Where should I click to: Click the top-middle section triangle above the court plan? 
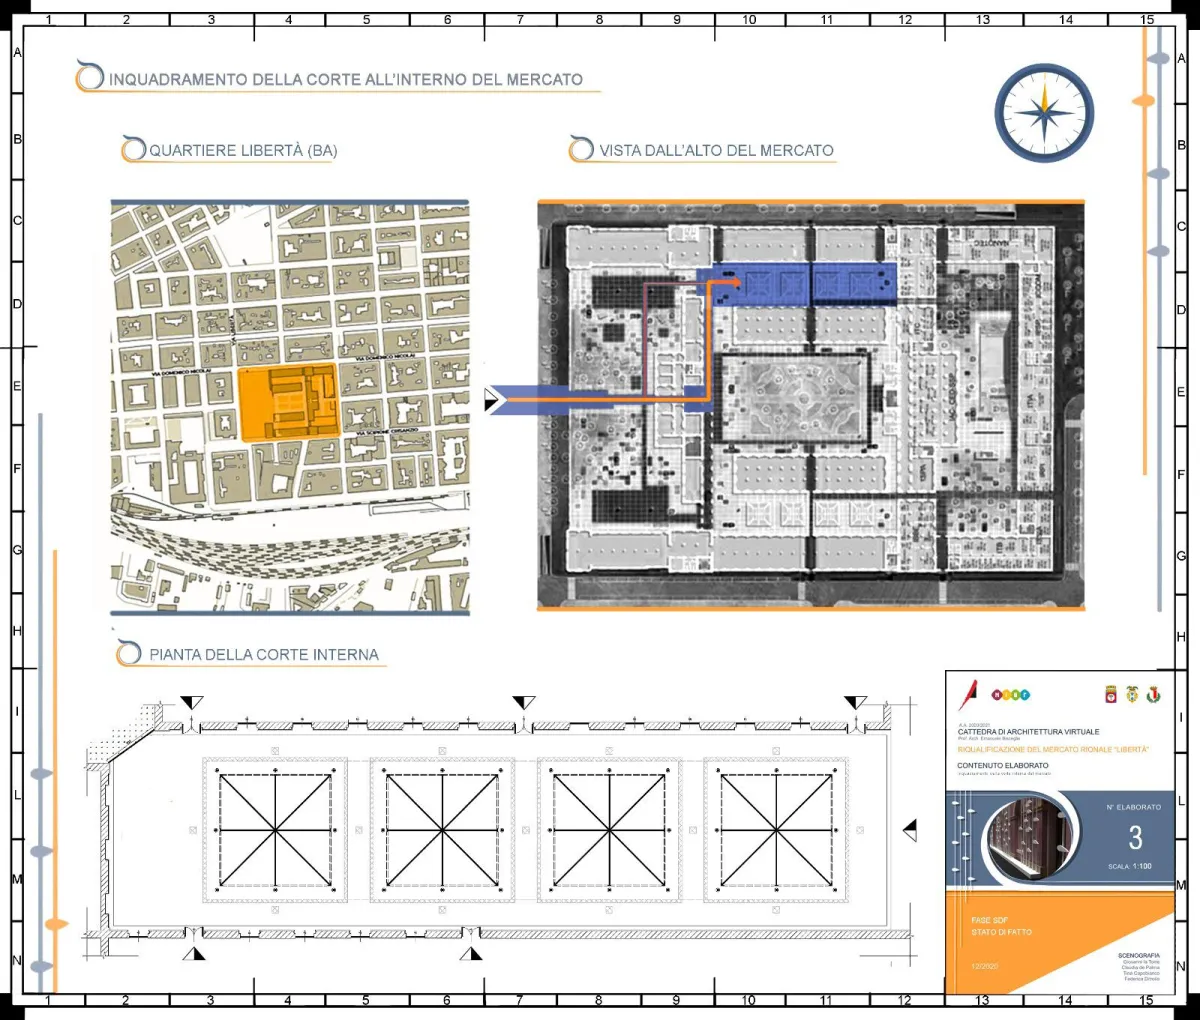point(523,704)
